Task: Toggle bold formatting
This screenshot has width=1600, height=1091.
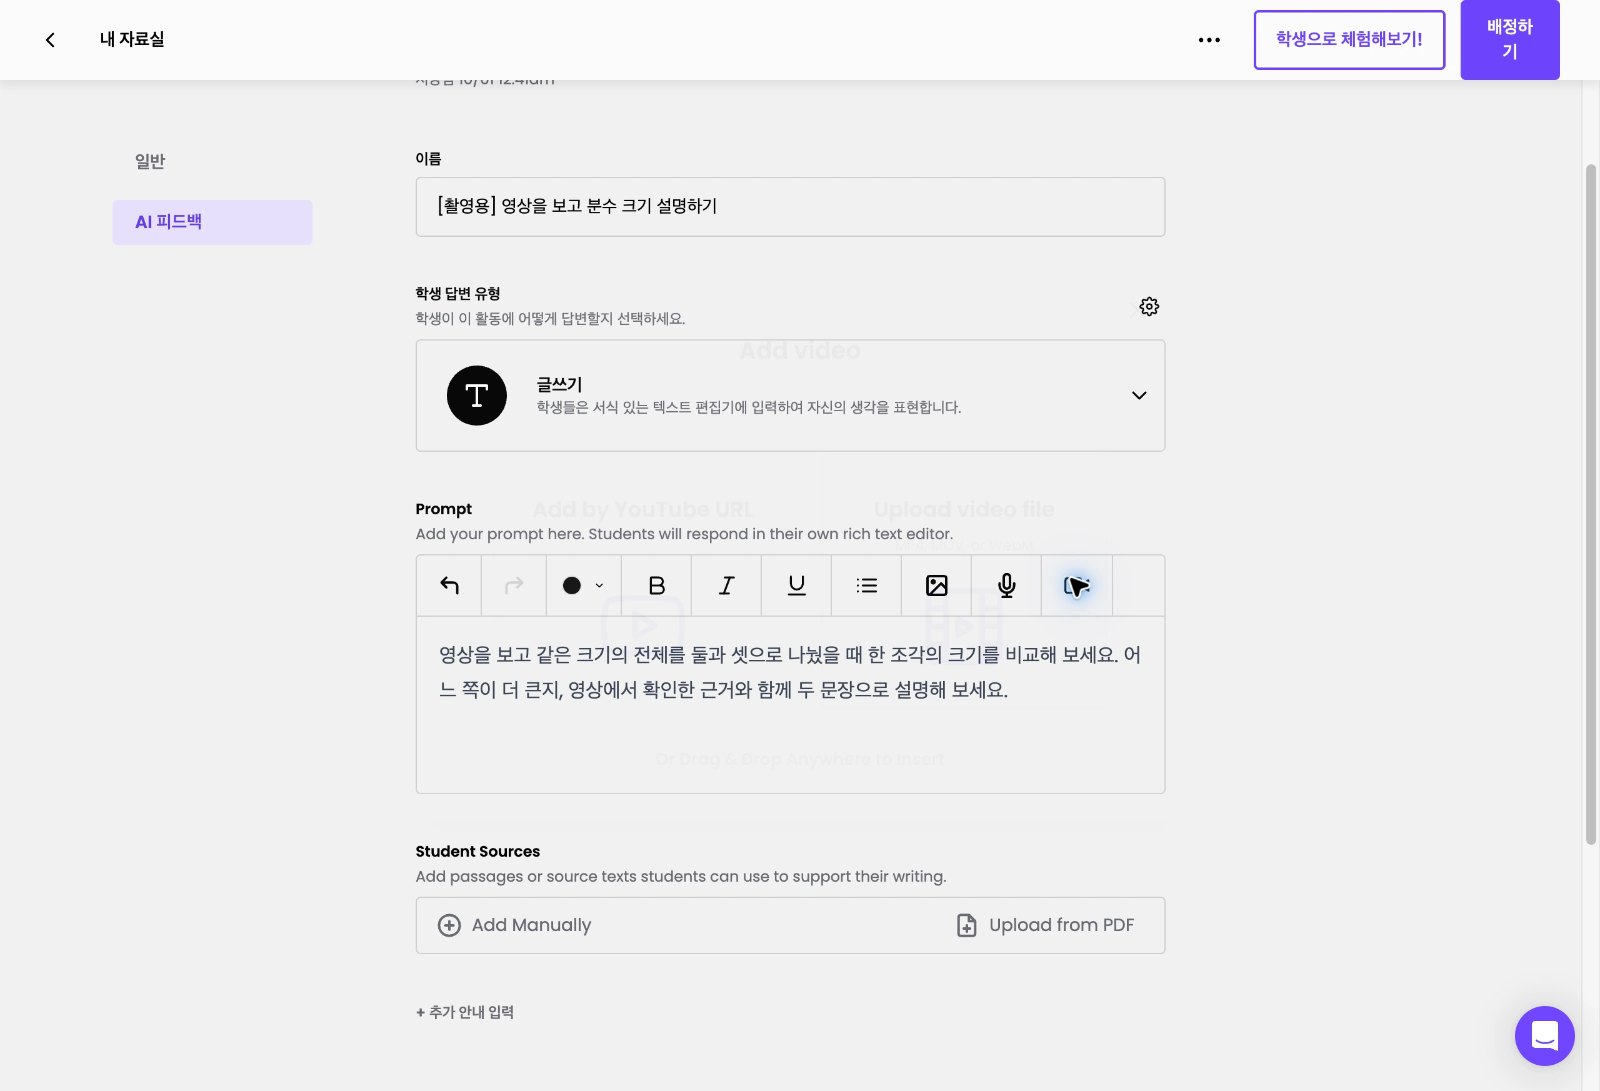Action: click(657, 586)
